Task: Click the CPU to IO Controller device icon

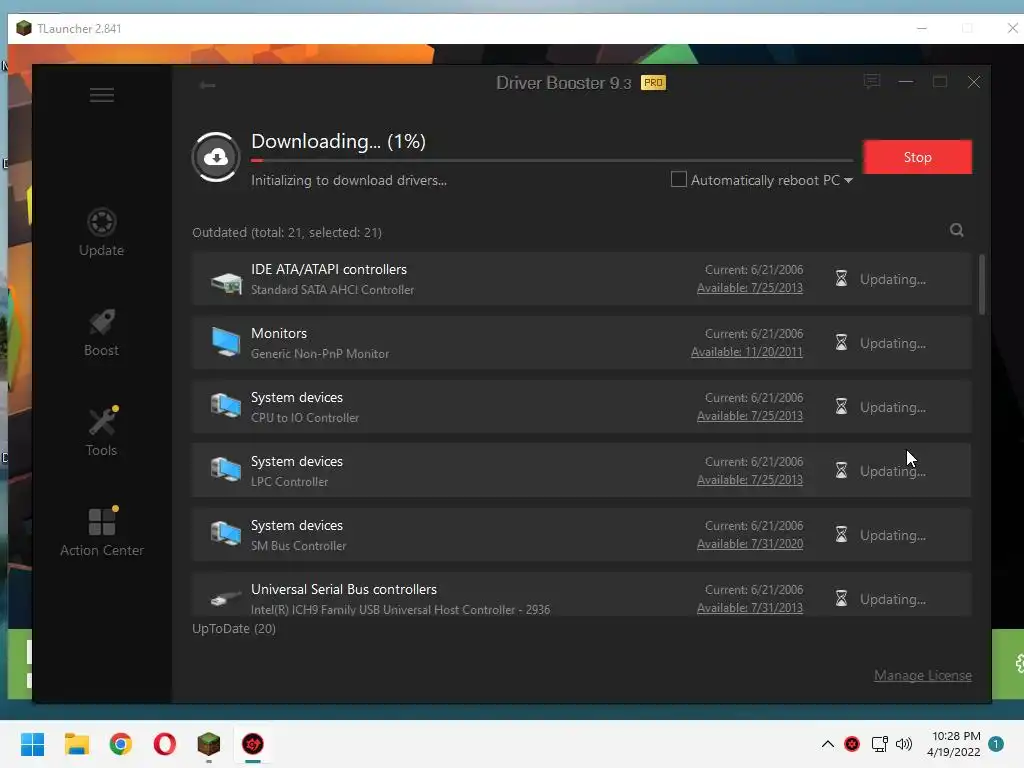Action: [x=226, y=405]
